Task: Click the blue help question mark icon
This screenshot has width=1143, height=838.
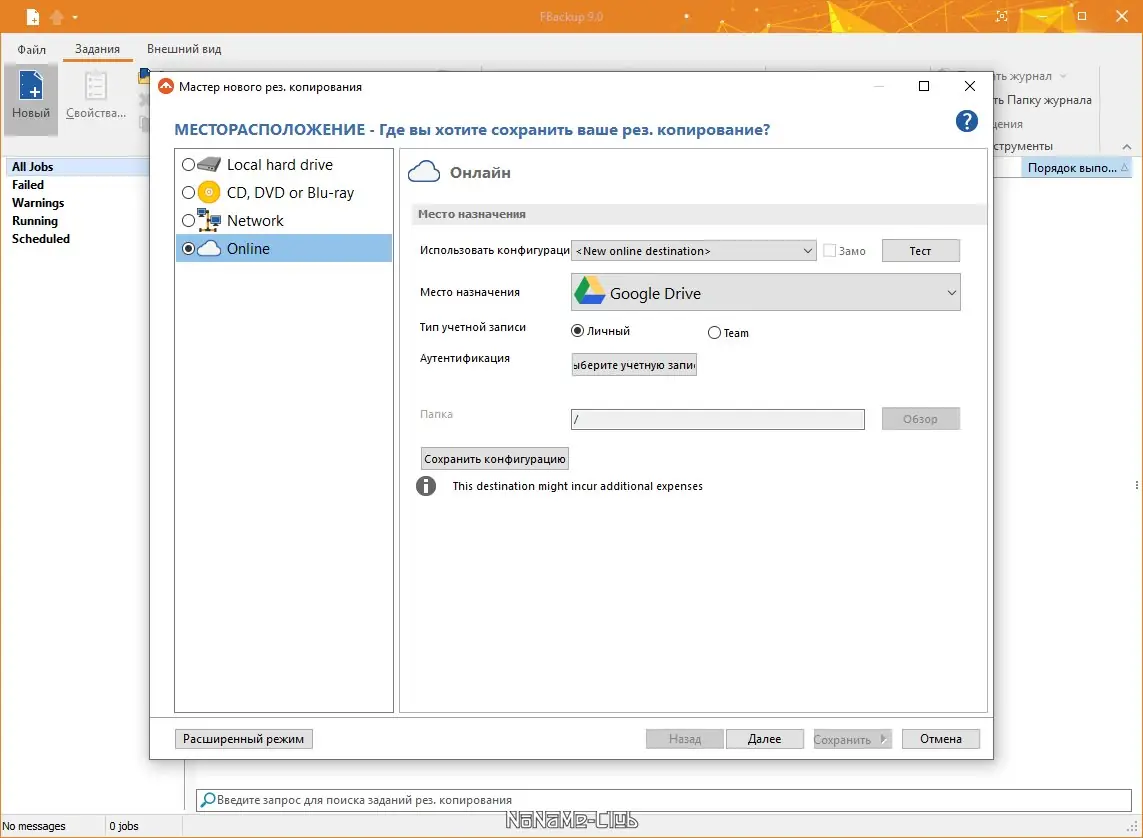Action: click(x=966, y=121)
